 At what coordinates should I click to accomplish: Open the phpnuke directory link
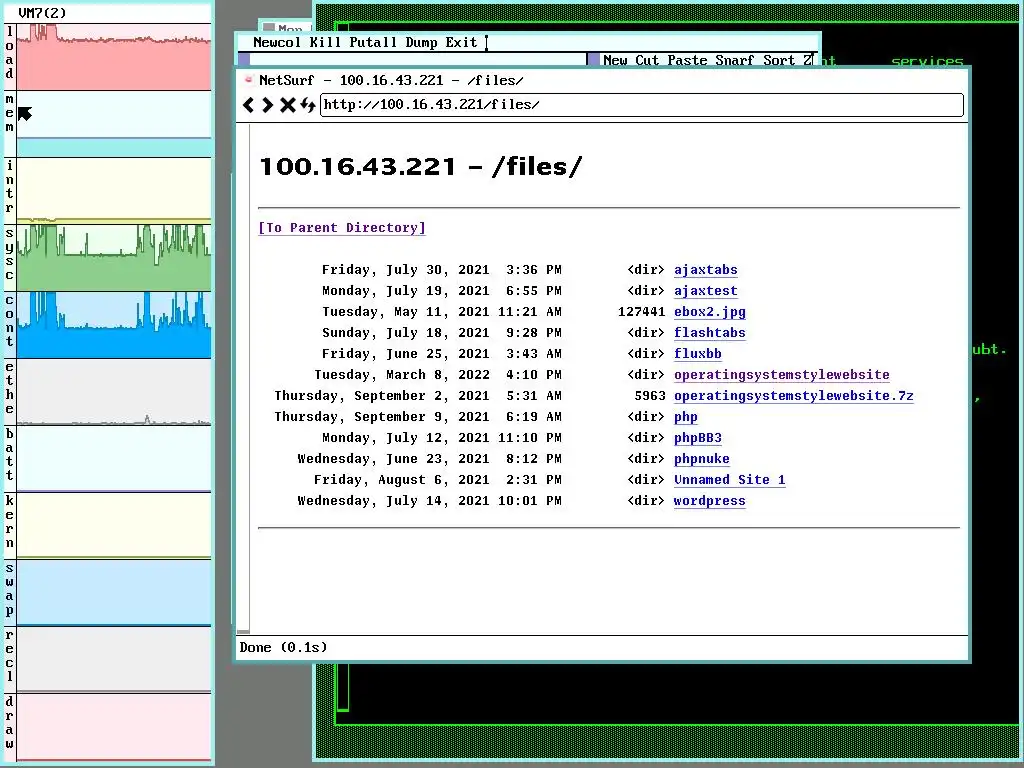click(701, 458)
